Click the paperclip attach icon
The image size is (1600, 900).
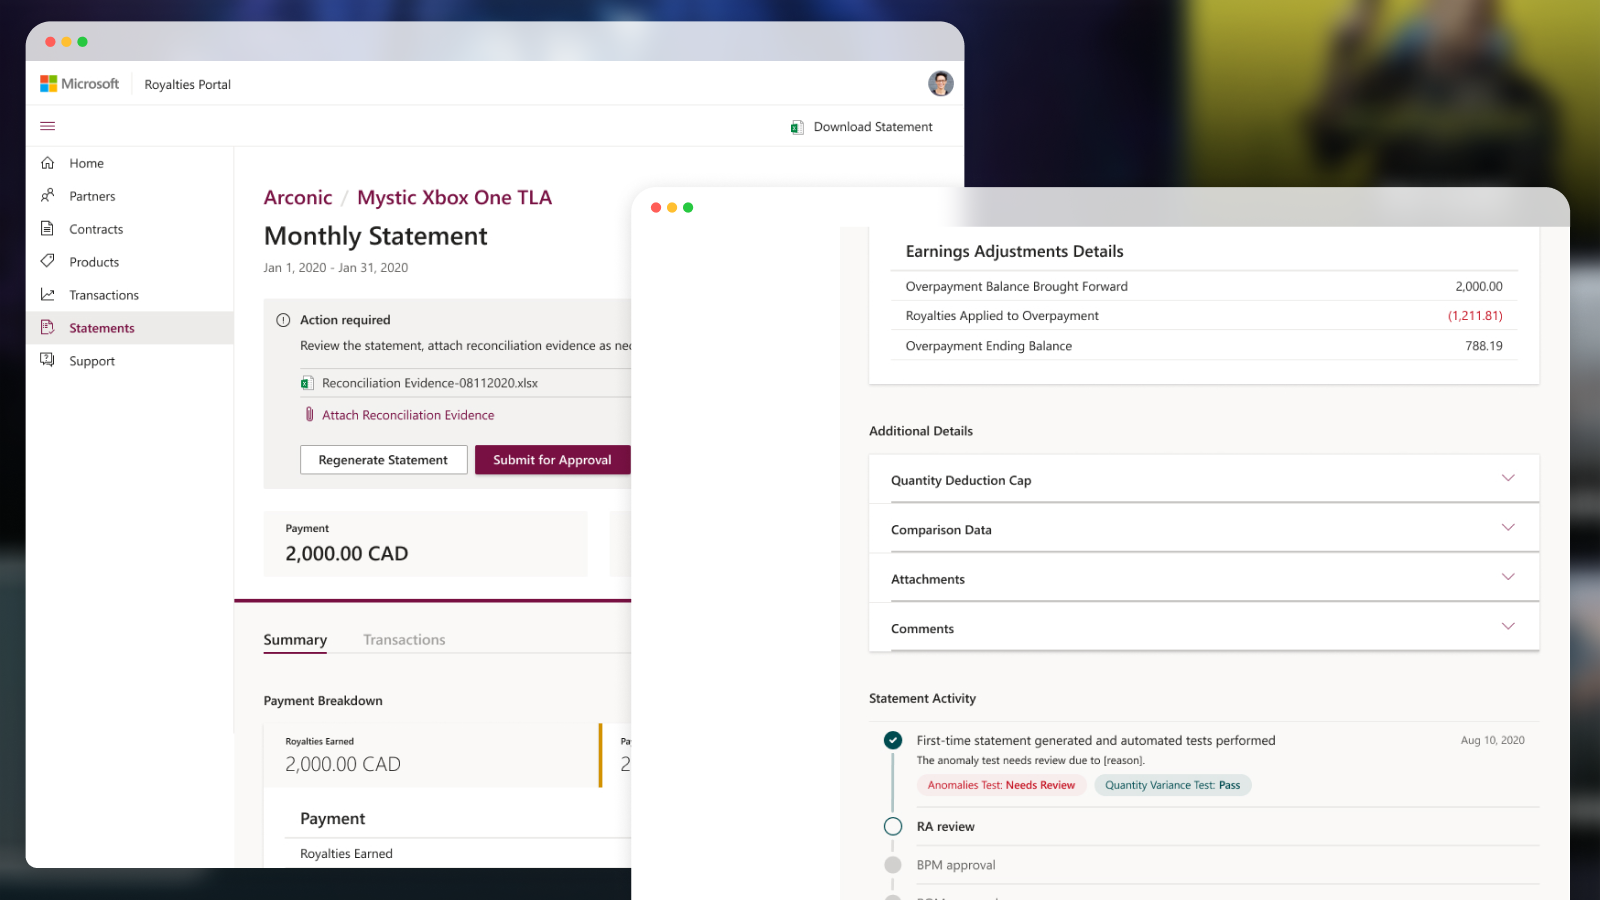[309, 414]
